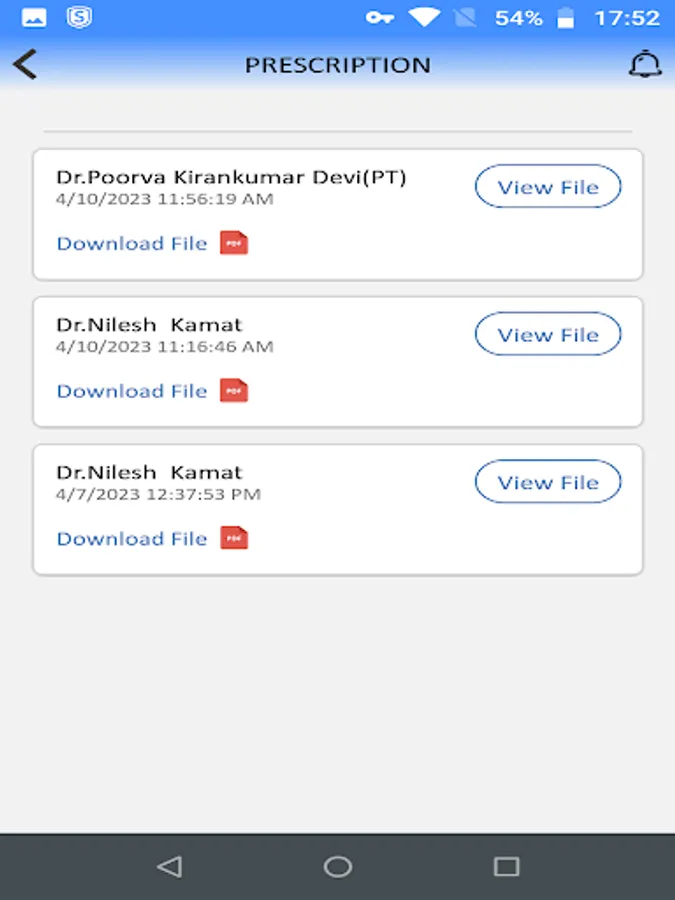Tap PDF icon for Dr.Poorva's prescription
This screenshot has width=675, height=900.
pyautogui.click(x=234, y=243)
